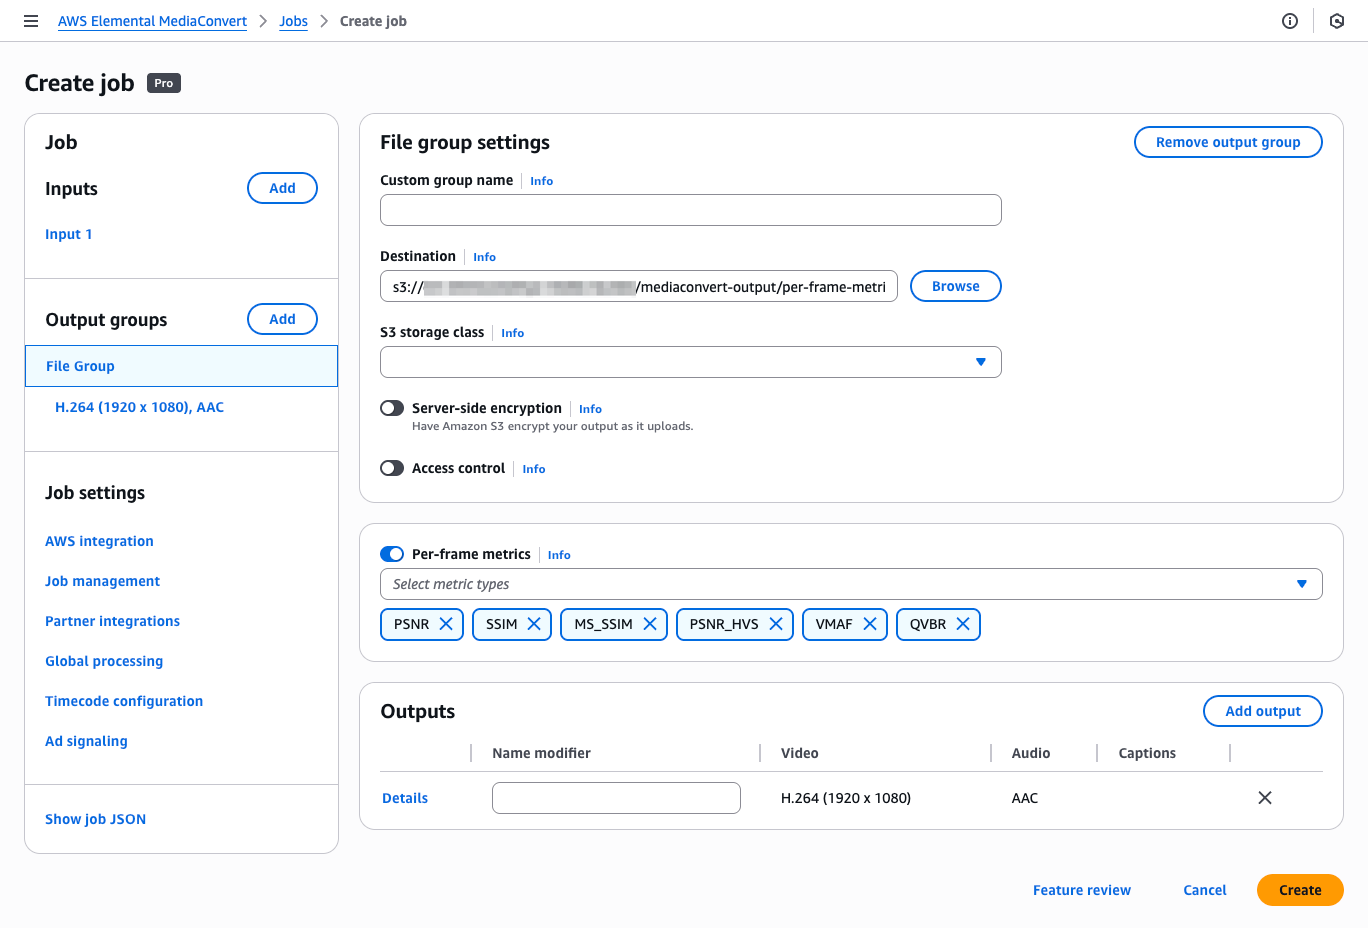Open AWS integration settings
This screenshot has height=928, width=1368.
click(99, 541)
